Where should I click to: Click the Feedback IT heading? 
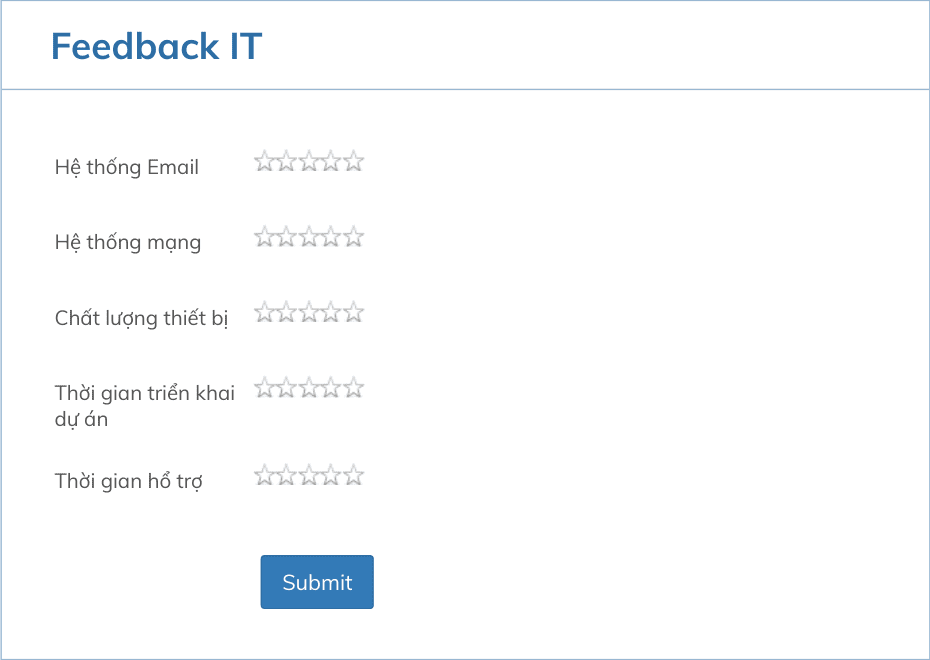tap(157, 46)
